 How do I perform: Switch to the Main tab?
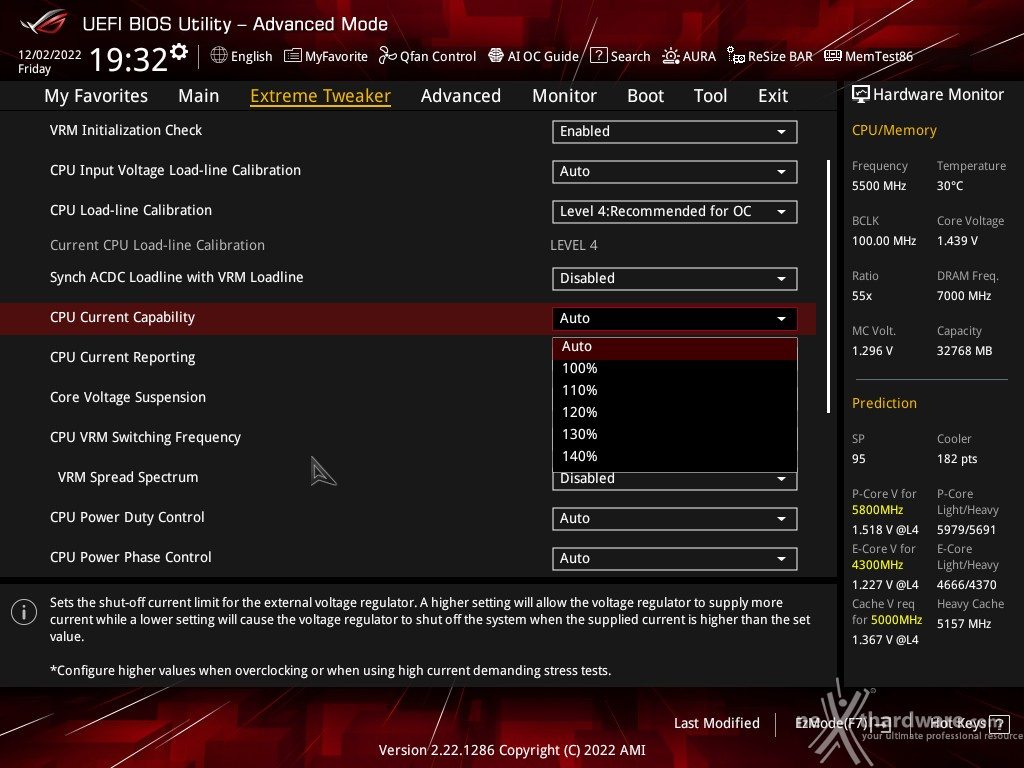(199, 96)
